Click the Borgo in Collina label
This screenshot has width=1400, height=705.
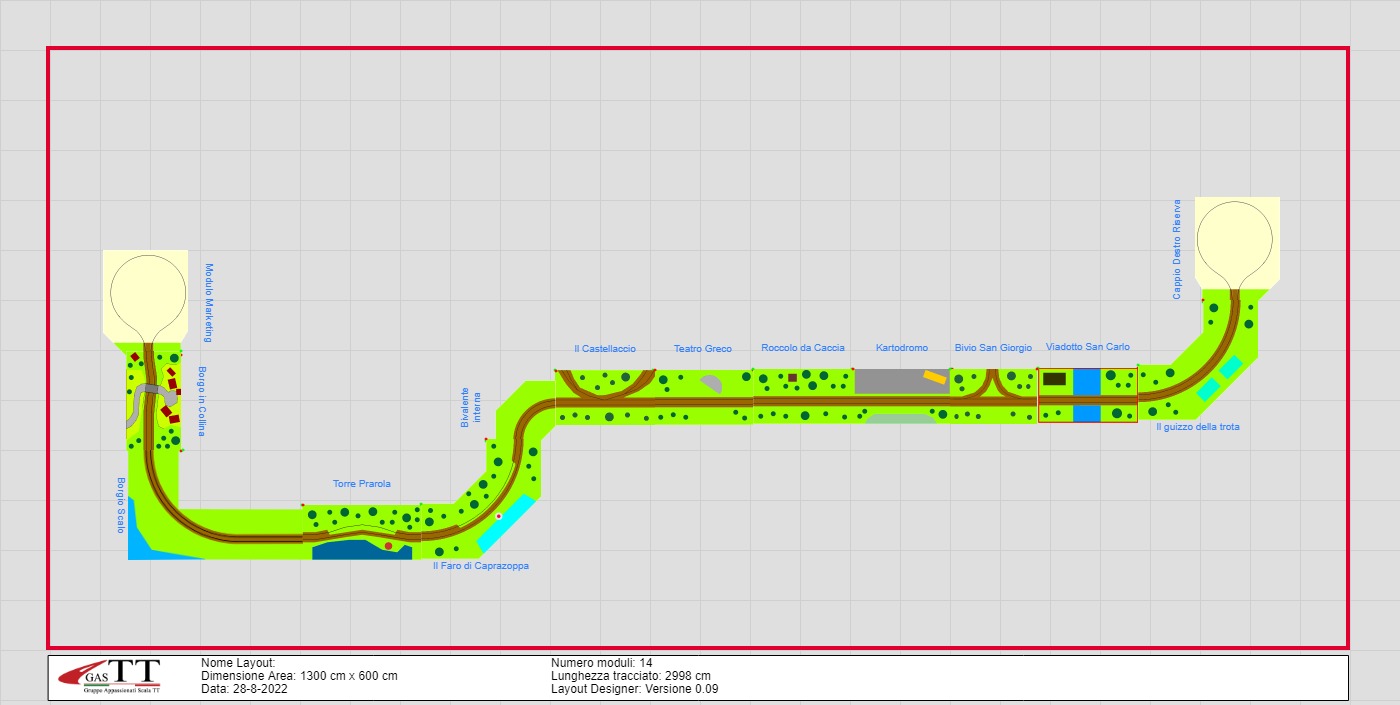(x=201, y=401)
